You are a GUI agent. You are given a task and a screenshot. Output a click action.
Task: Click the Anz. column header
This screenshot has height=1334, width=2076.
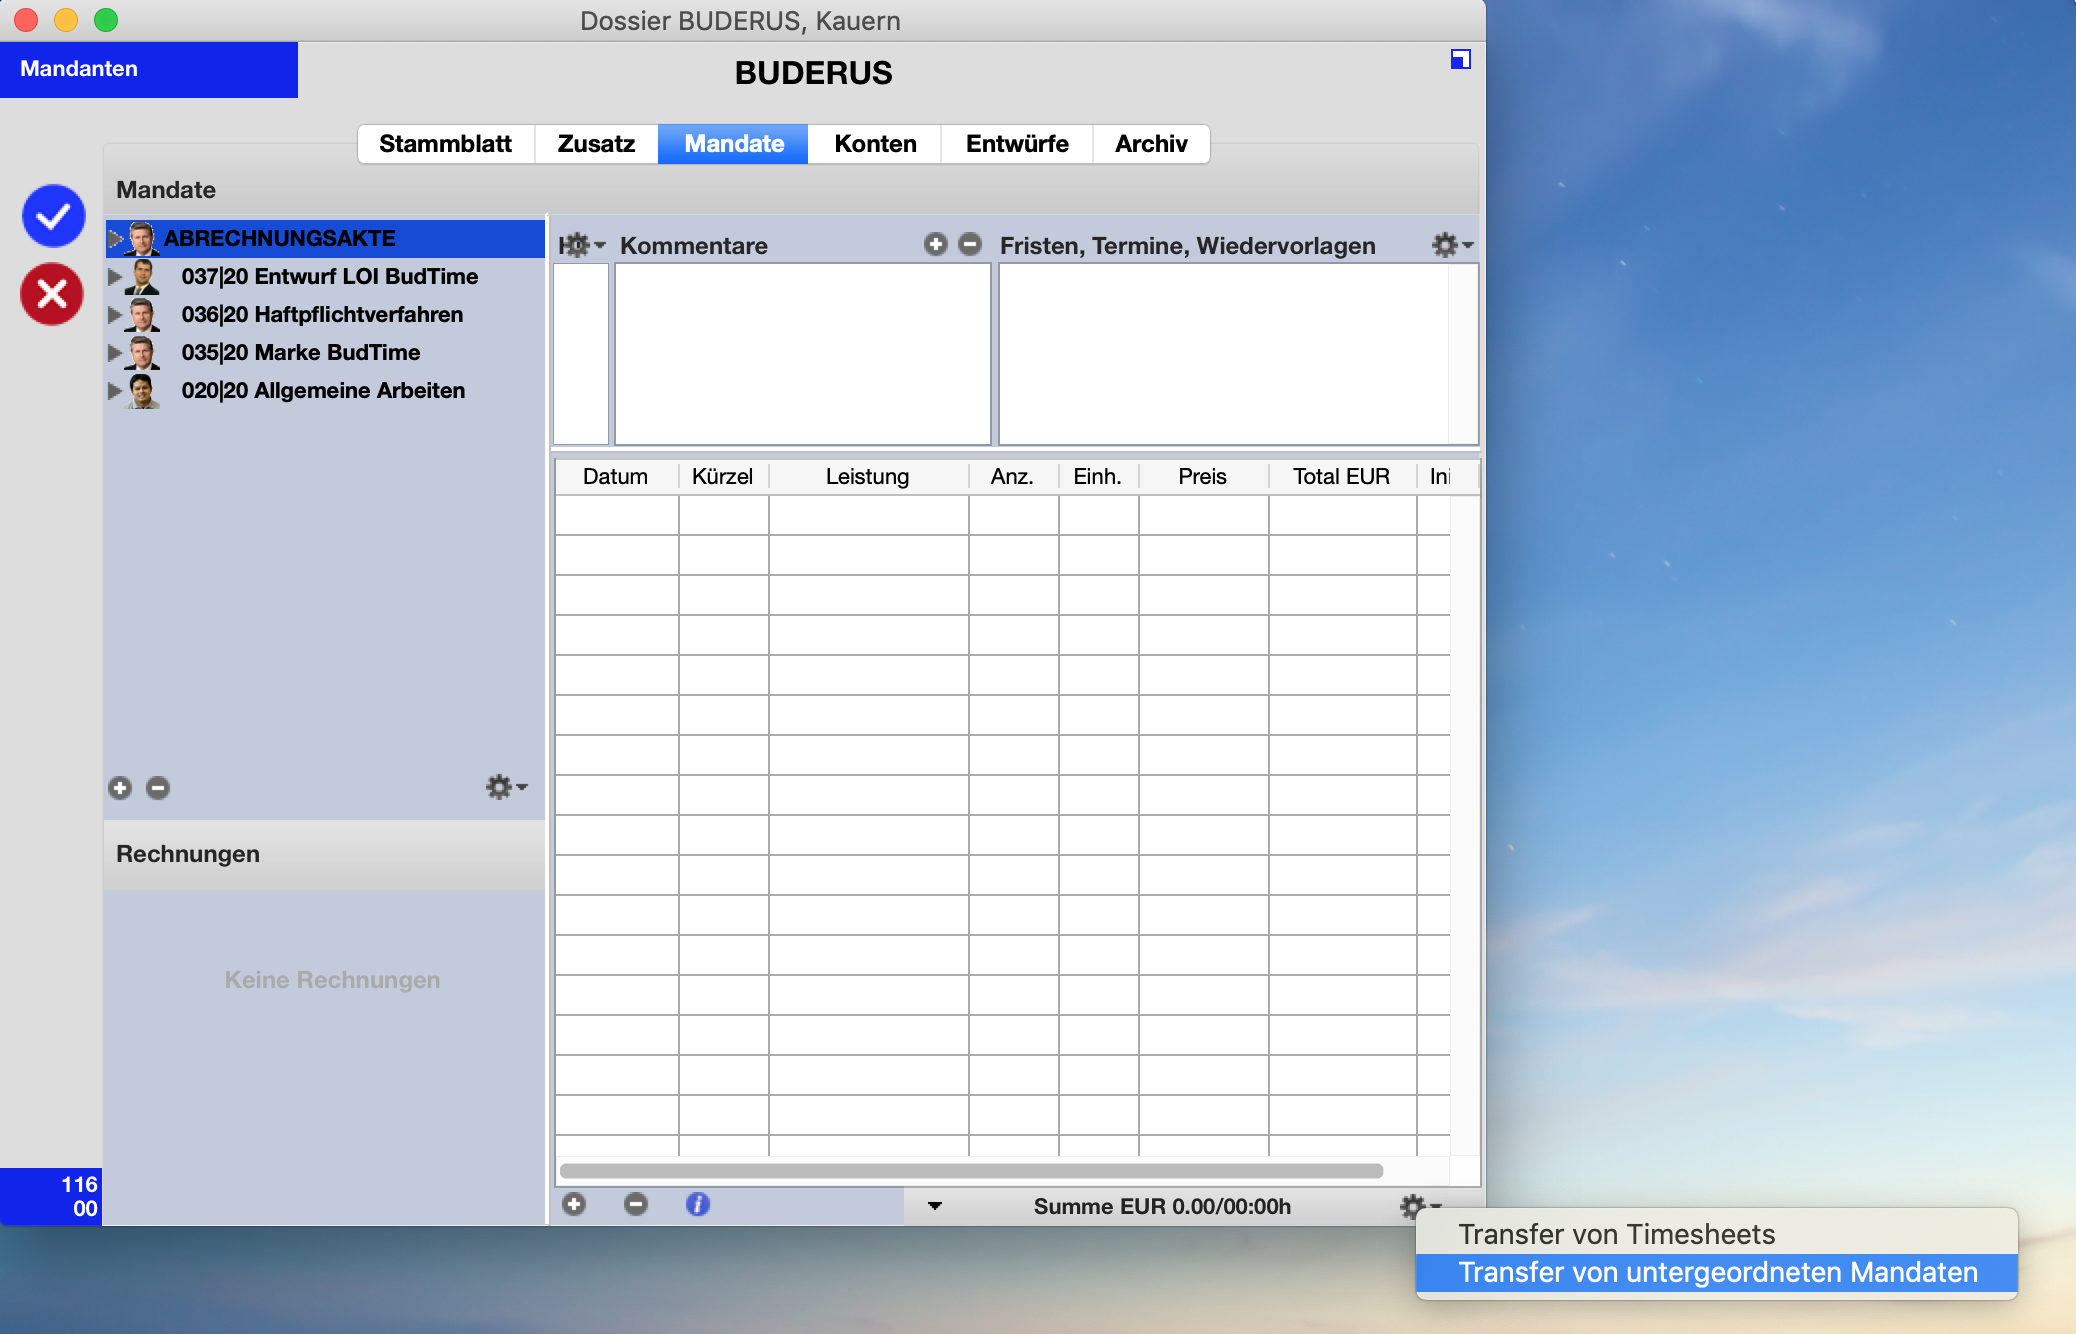(x=1013, y=476)
